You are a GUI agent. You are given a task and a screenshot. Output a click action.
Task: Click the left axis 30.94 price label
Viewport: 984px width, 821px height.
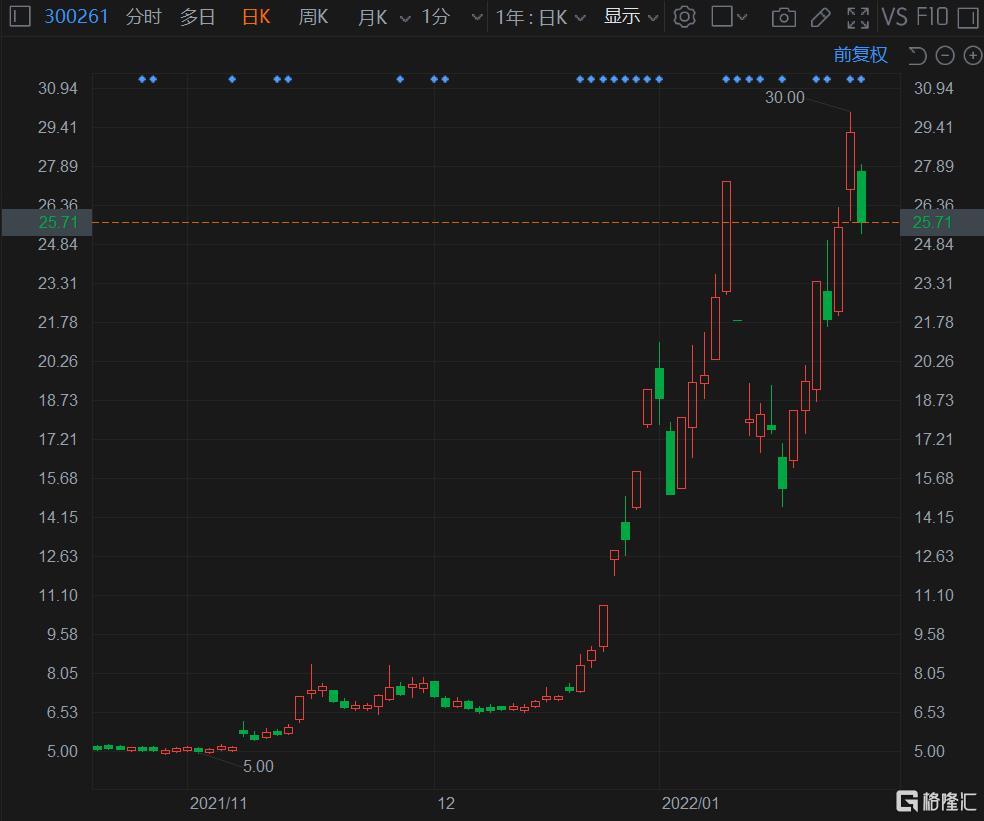[x=58, y=89]
